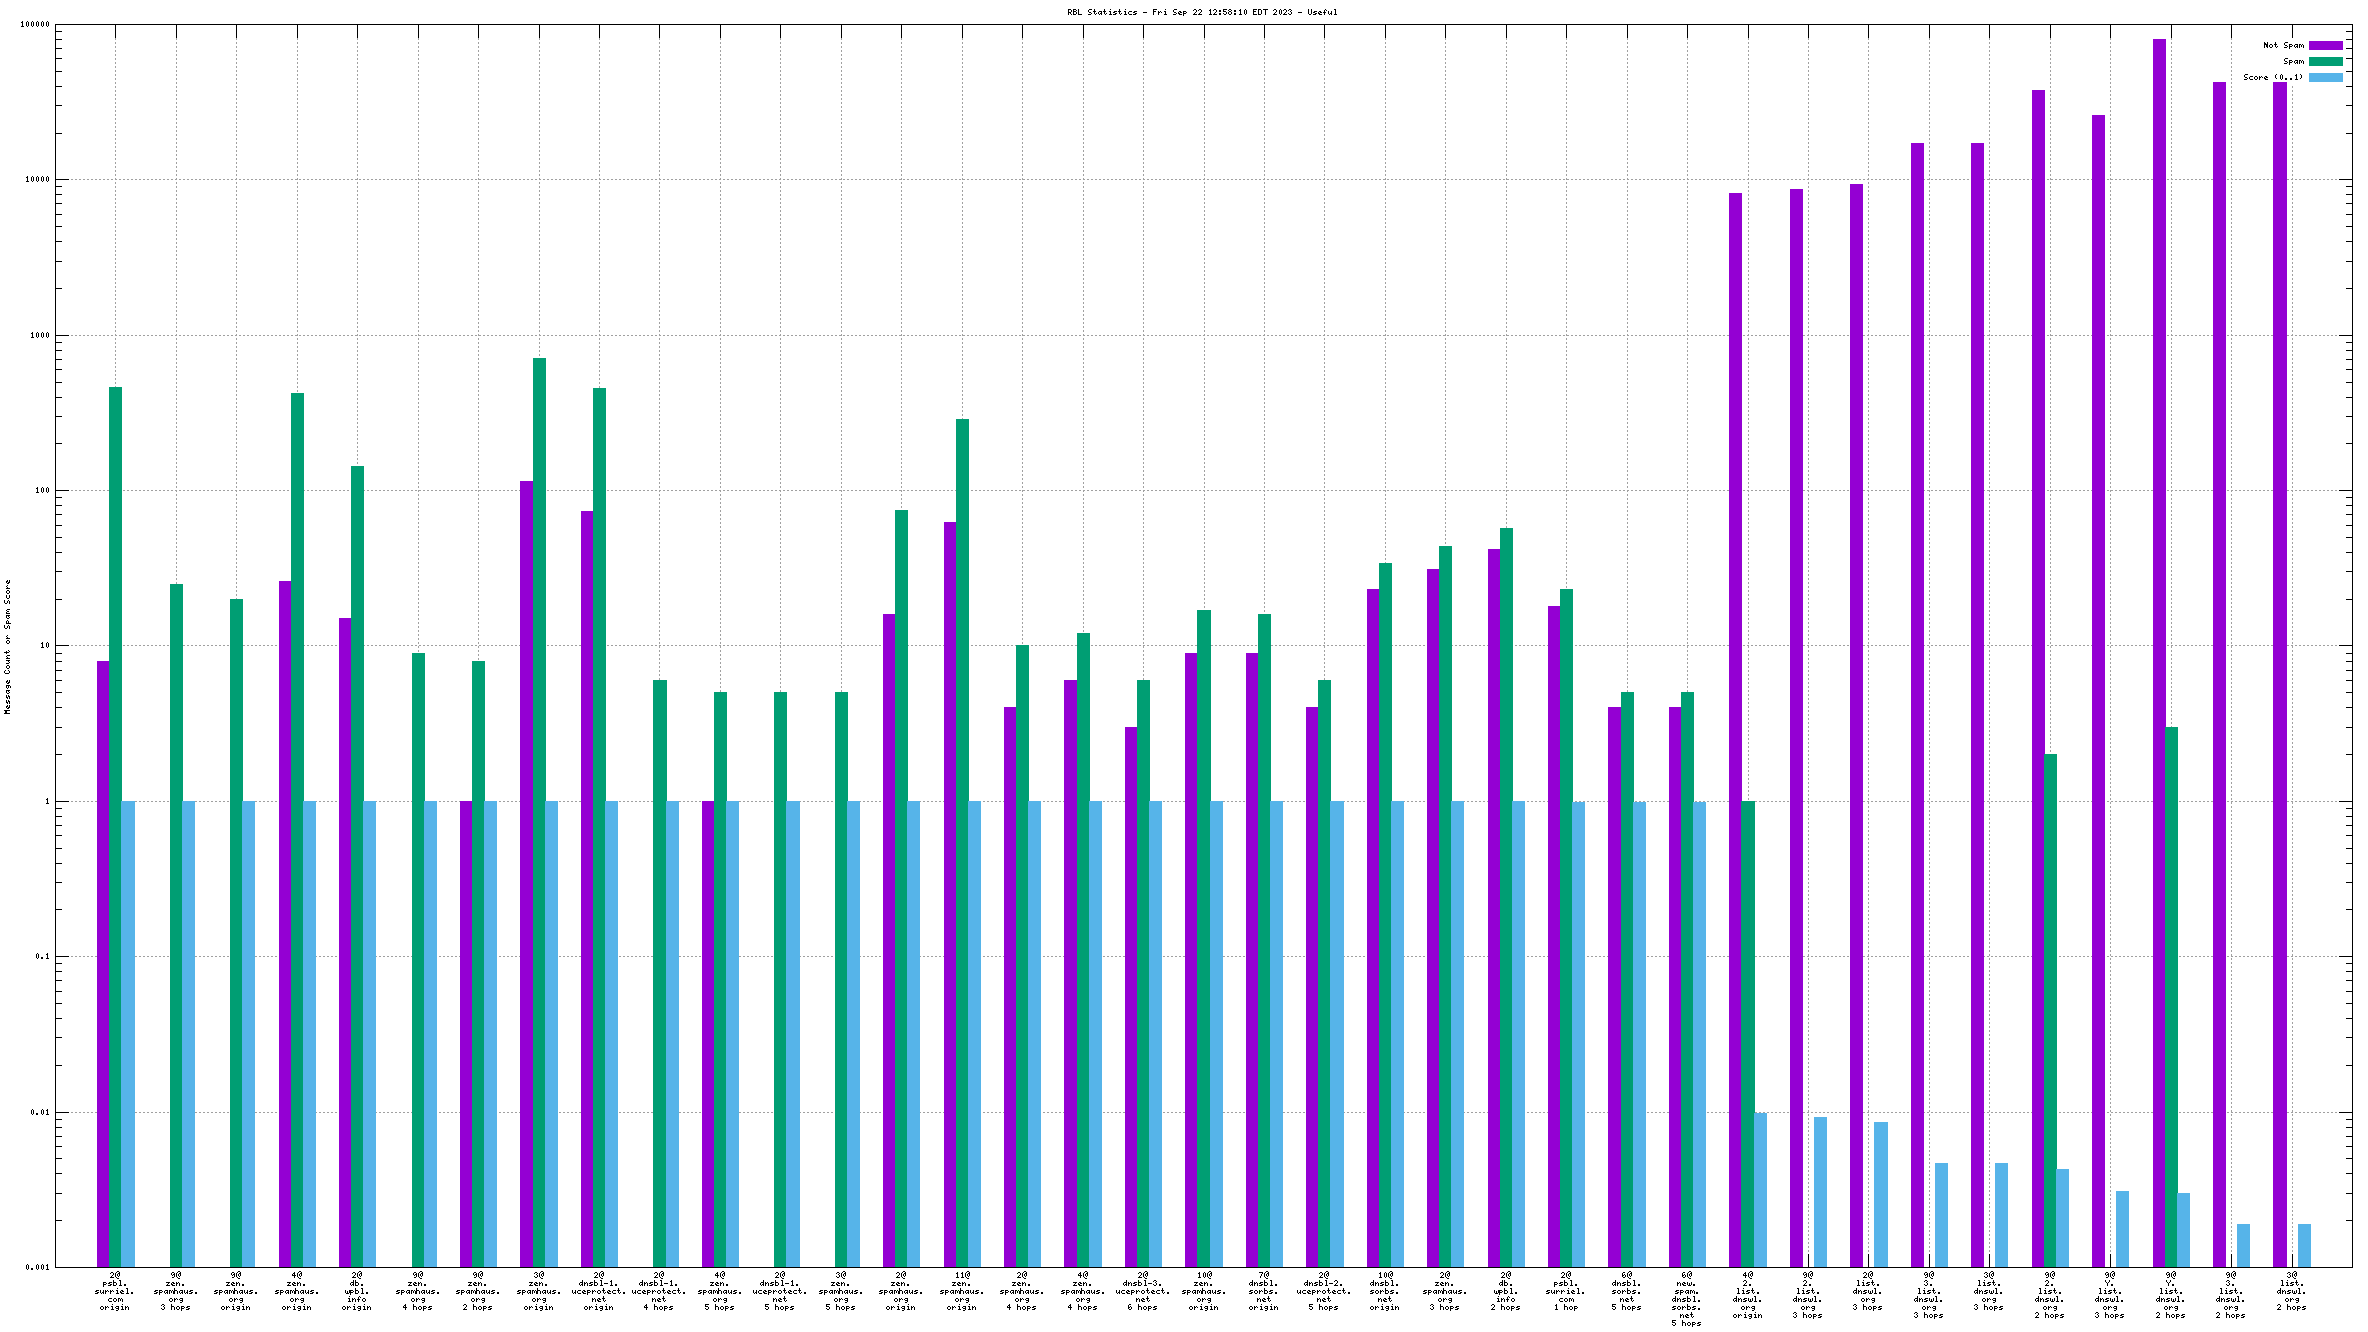Click the 'Message Count or Spam Score' axis label
Screen dimensions: 2368x1332
pyautogui.click(x=7, y=646)
